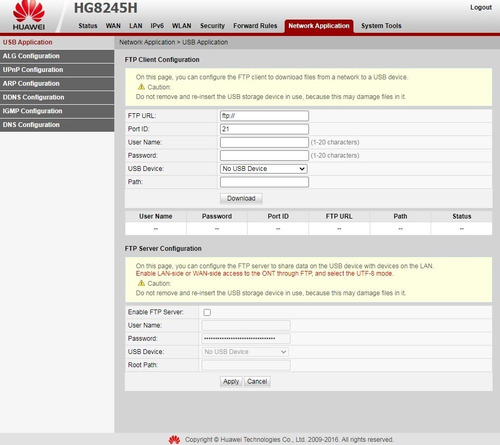This screenshot has height=445, width=500.
Task: Click the caution warning icon in FTP Client section
Action: tap(141, 87)
